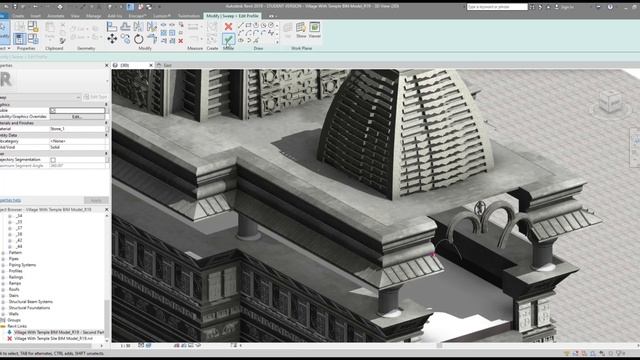Open the Manage ribbon tab
This screenshot has width=640, height=360.
[93, 16]
